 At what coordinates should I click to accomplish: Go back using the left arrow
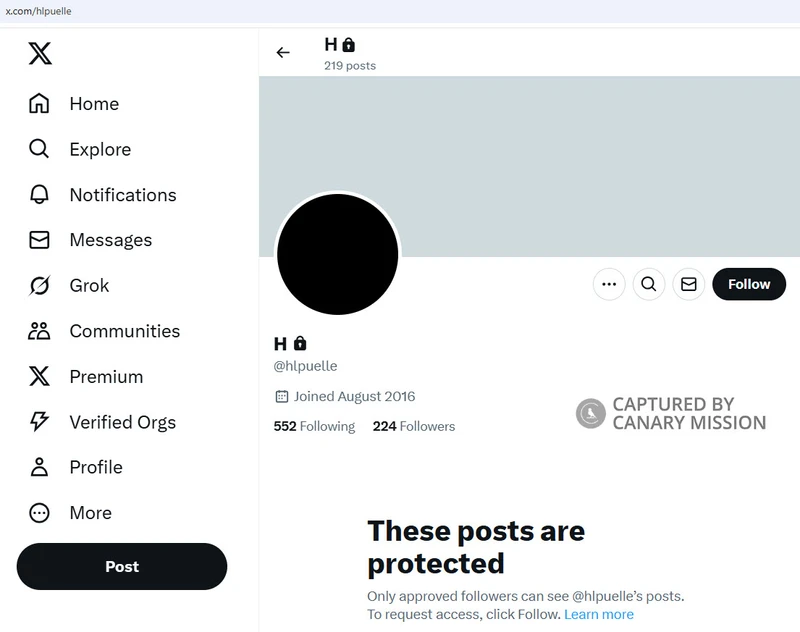pyautogui.click(x=283, y=53)
